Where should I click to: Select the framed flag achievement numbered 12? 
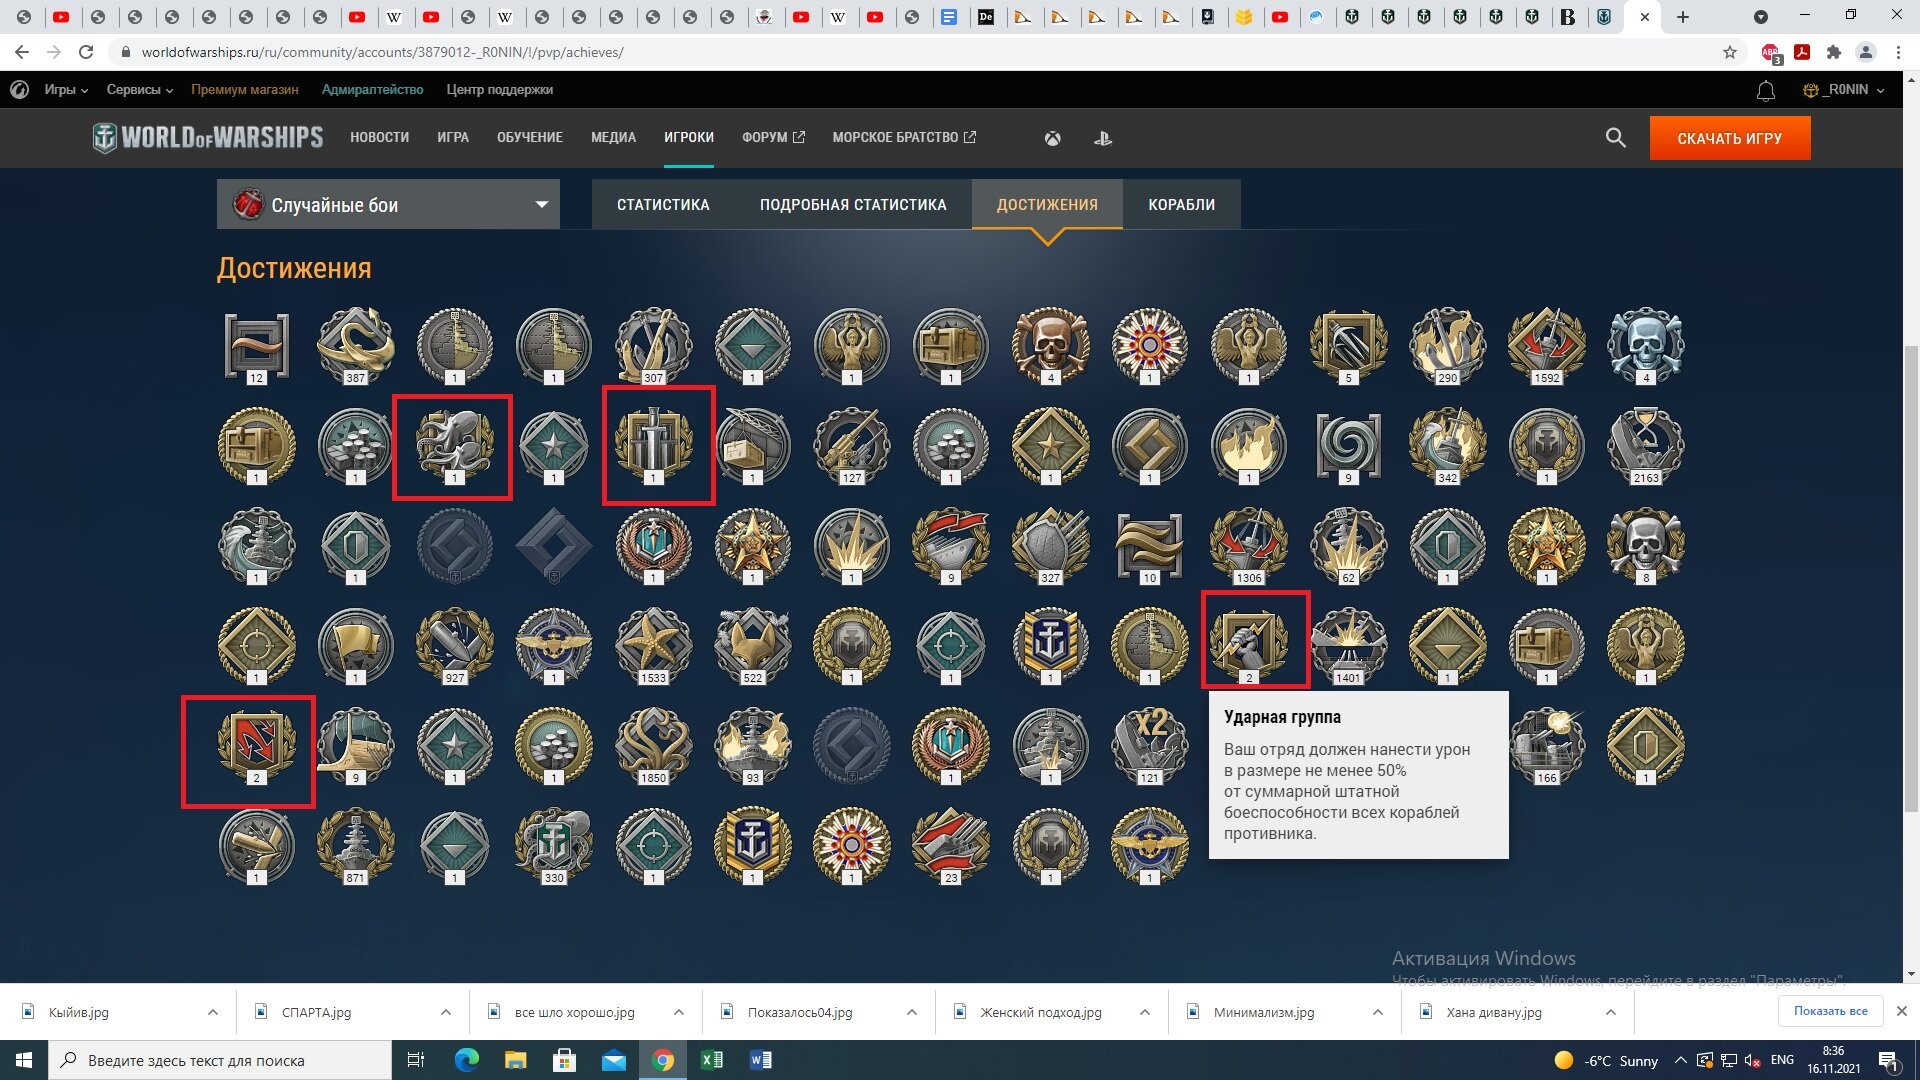pos(257,346)
